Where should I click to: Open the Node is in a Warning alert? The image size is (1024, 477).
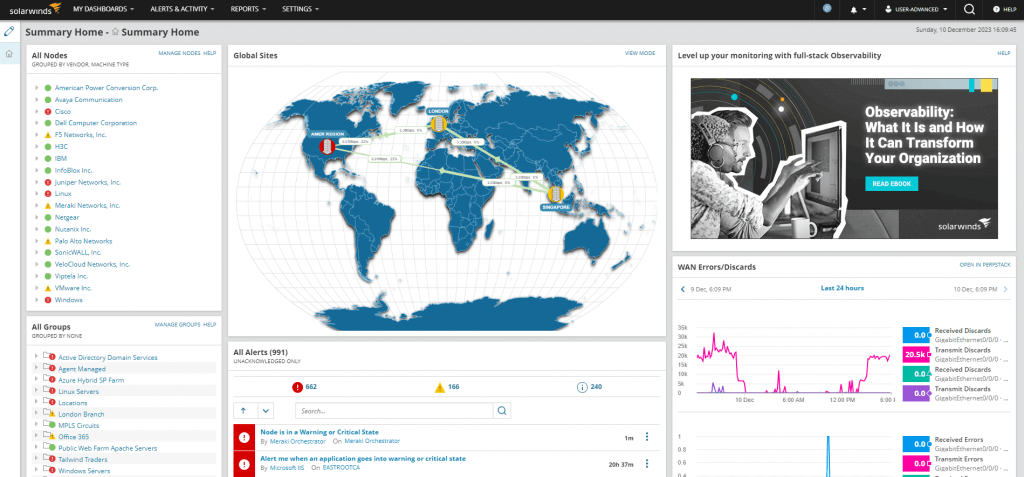(319, 432)
